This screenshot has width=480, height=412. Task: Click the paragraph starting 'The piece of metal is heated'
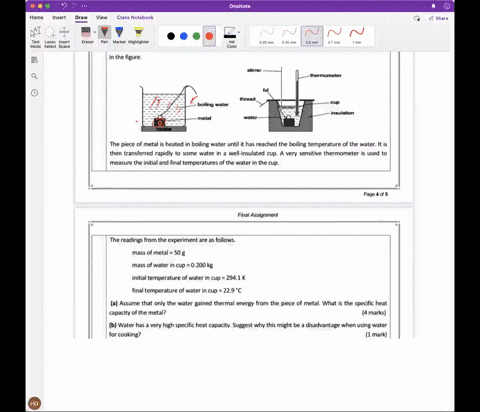[x=248, y=153]
